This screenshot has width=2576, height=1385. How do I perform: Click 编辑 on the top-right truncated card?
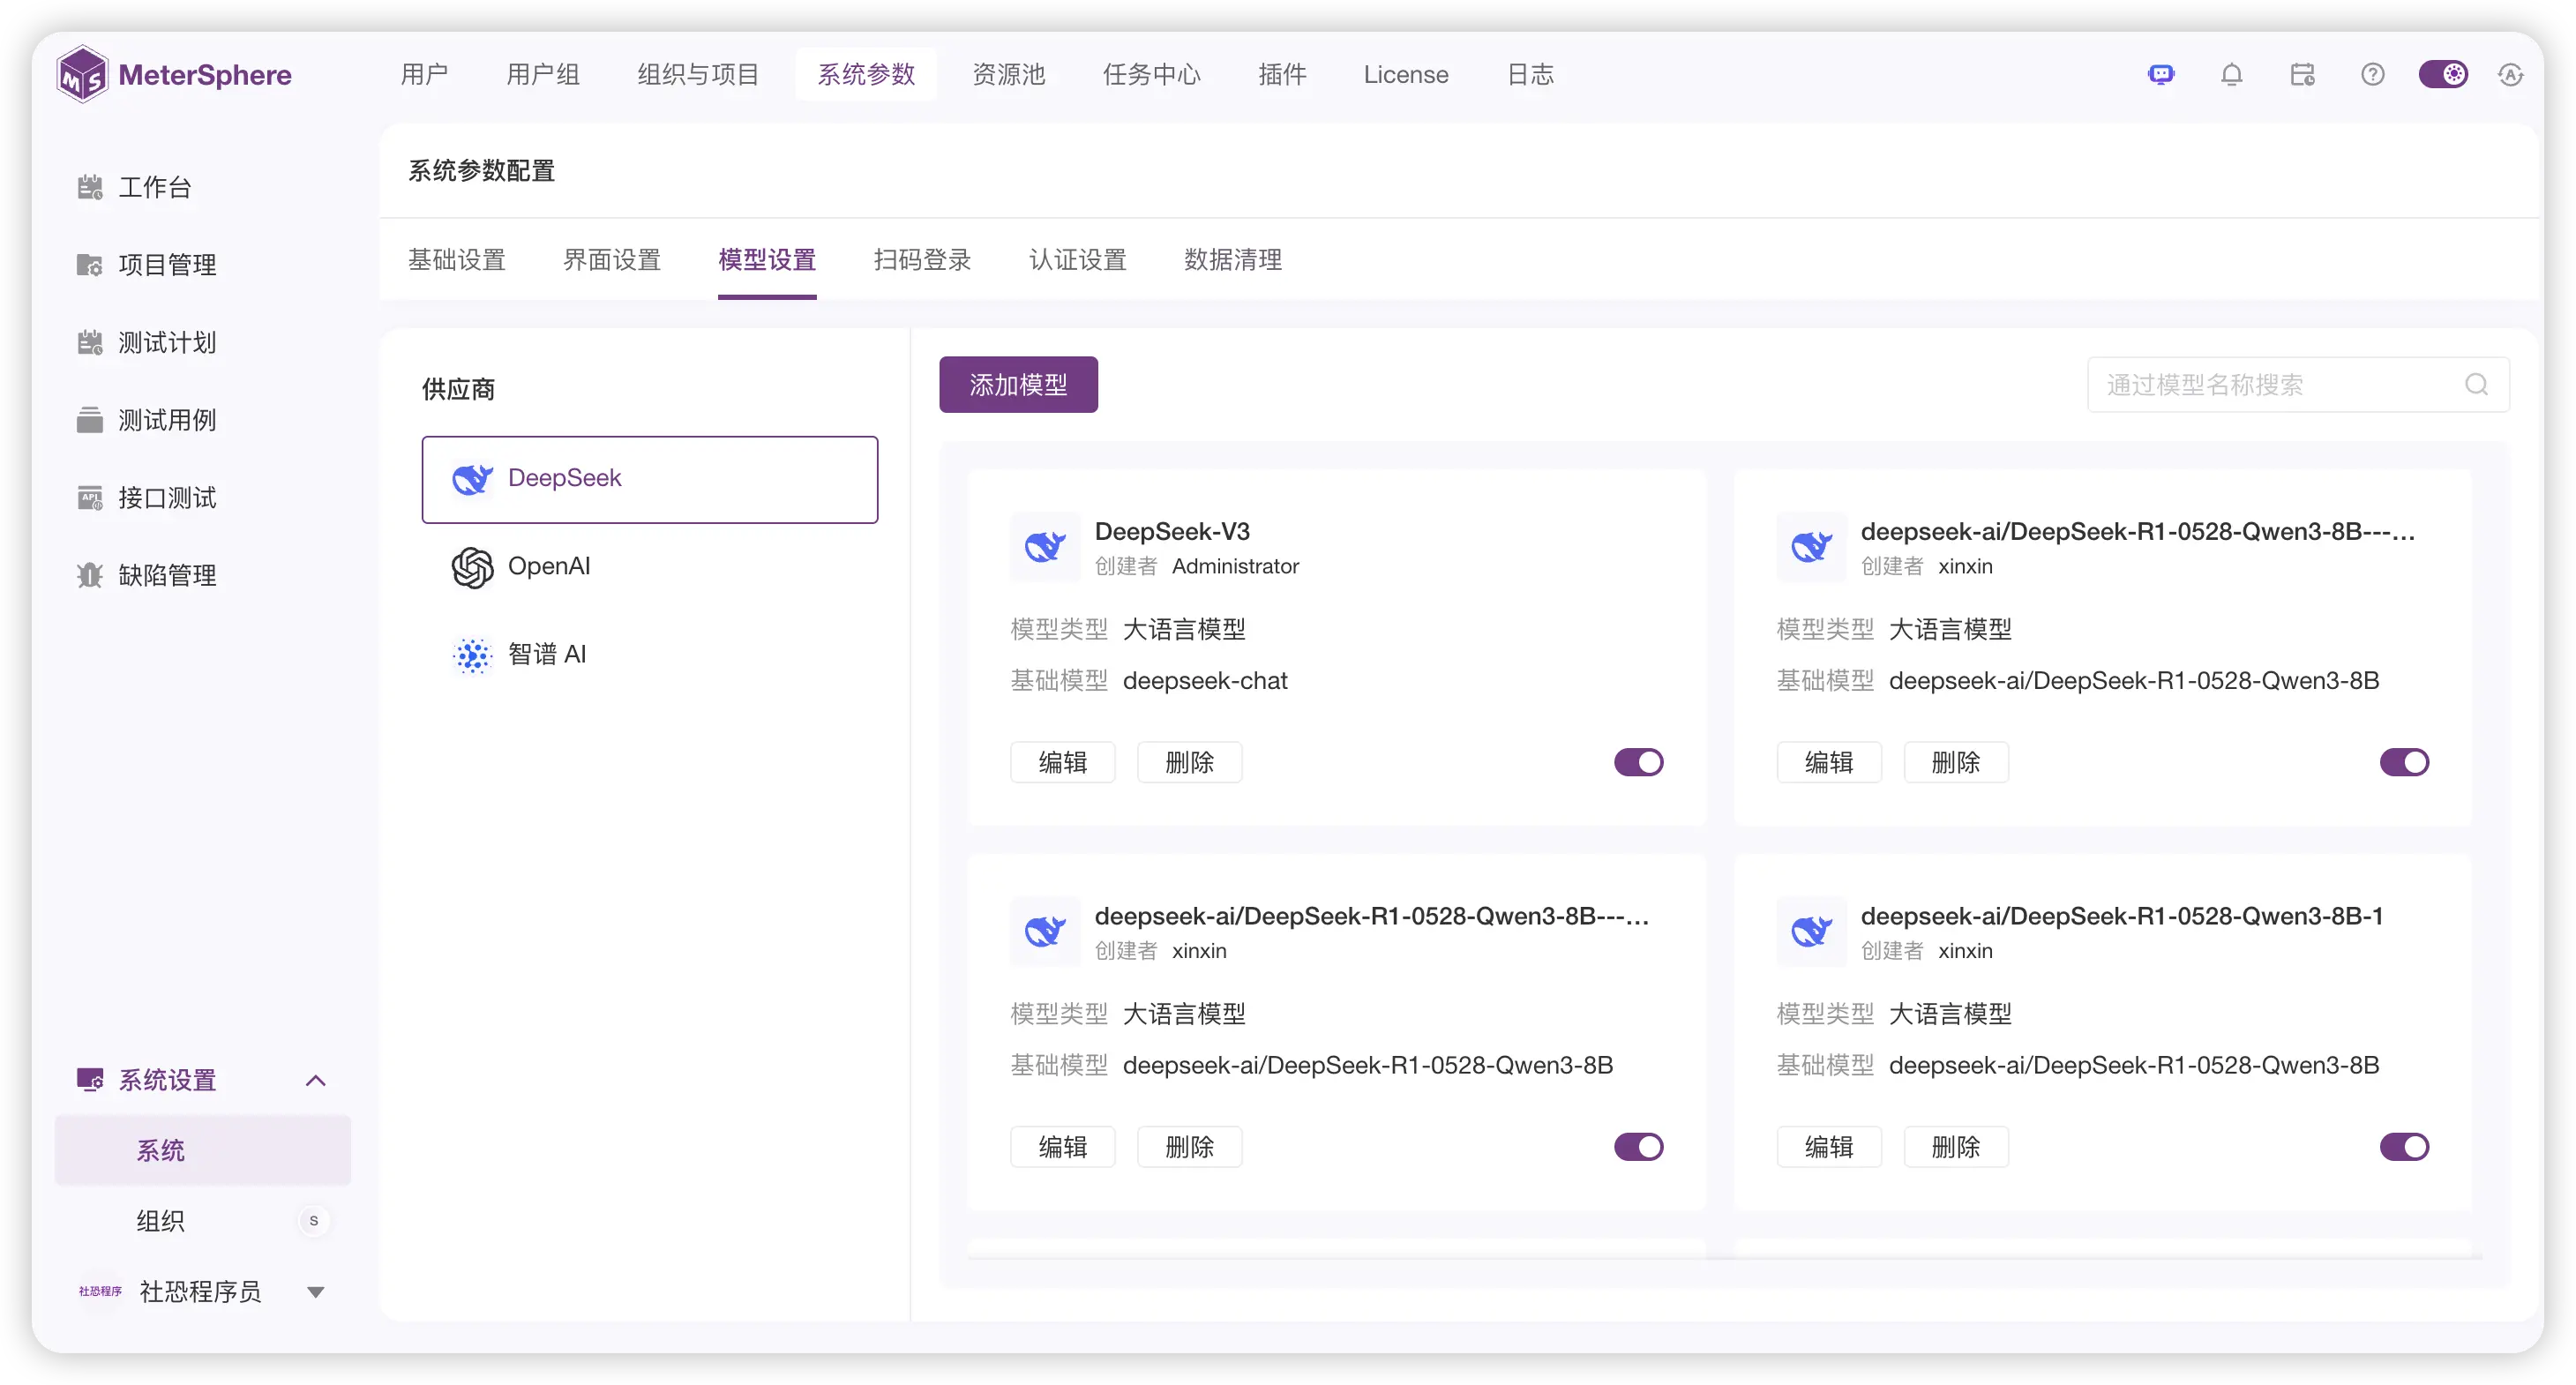(1828, 762)
